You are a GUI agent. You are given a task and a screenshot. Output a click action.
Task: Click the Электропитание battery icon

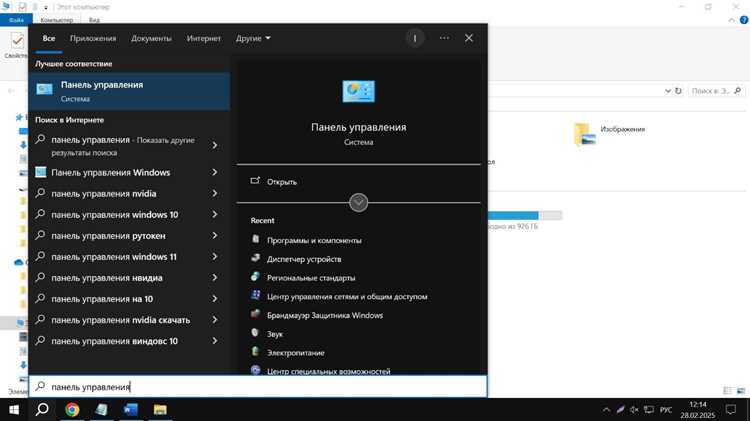tap(255, 352)
